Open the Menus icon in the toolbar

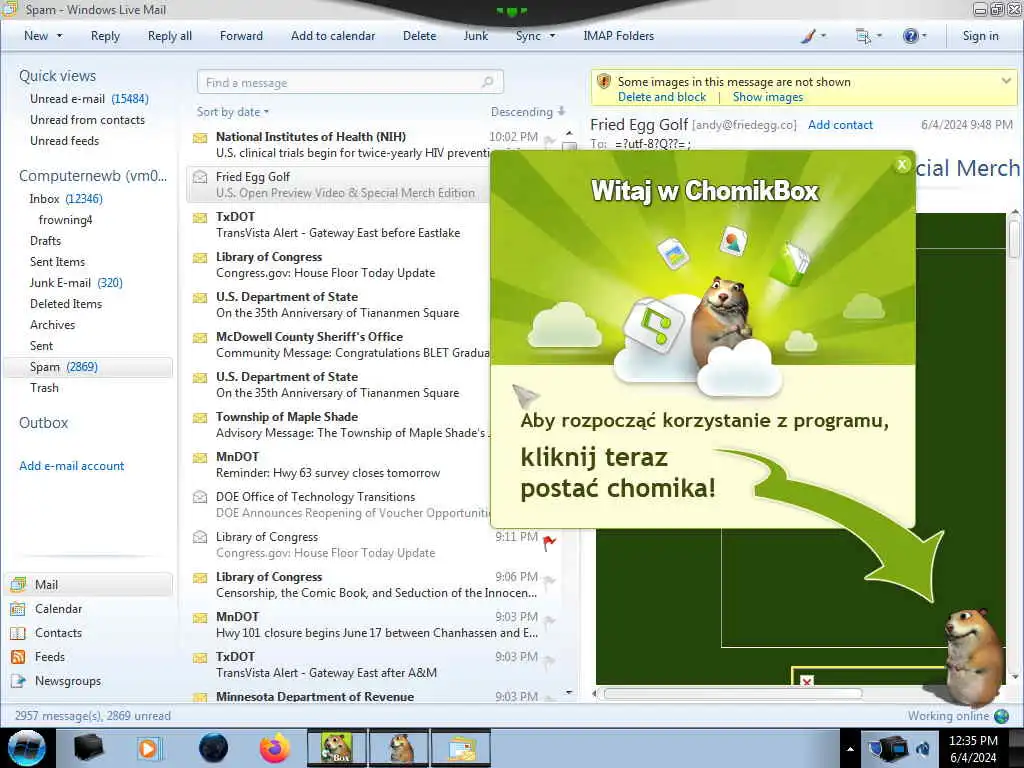pyautogui.click(x=863, y=36)
